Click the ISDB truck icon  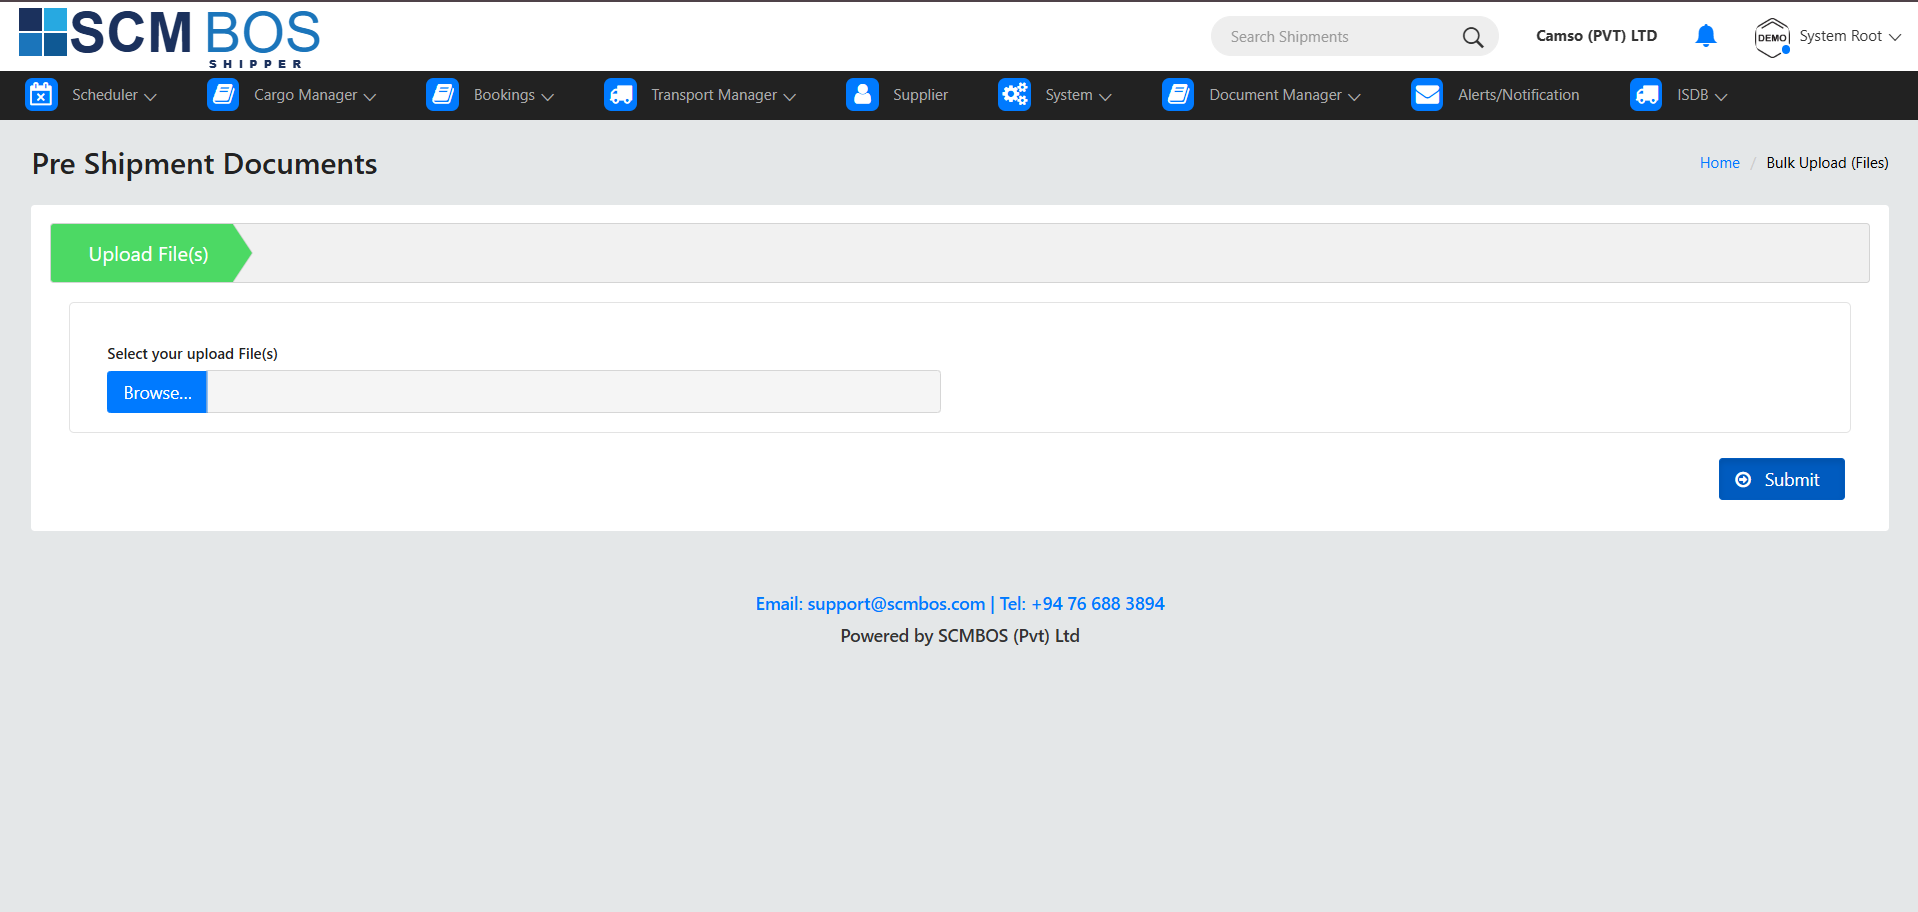click(x=1646, y=94)
